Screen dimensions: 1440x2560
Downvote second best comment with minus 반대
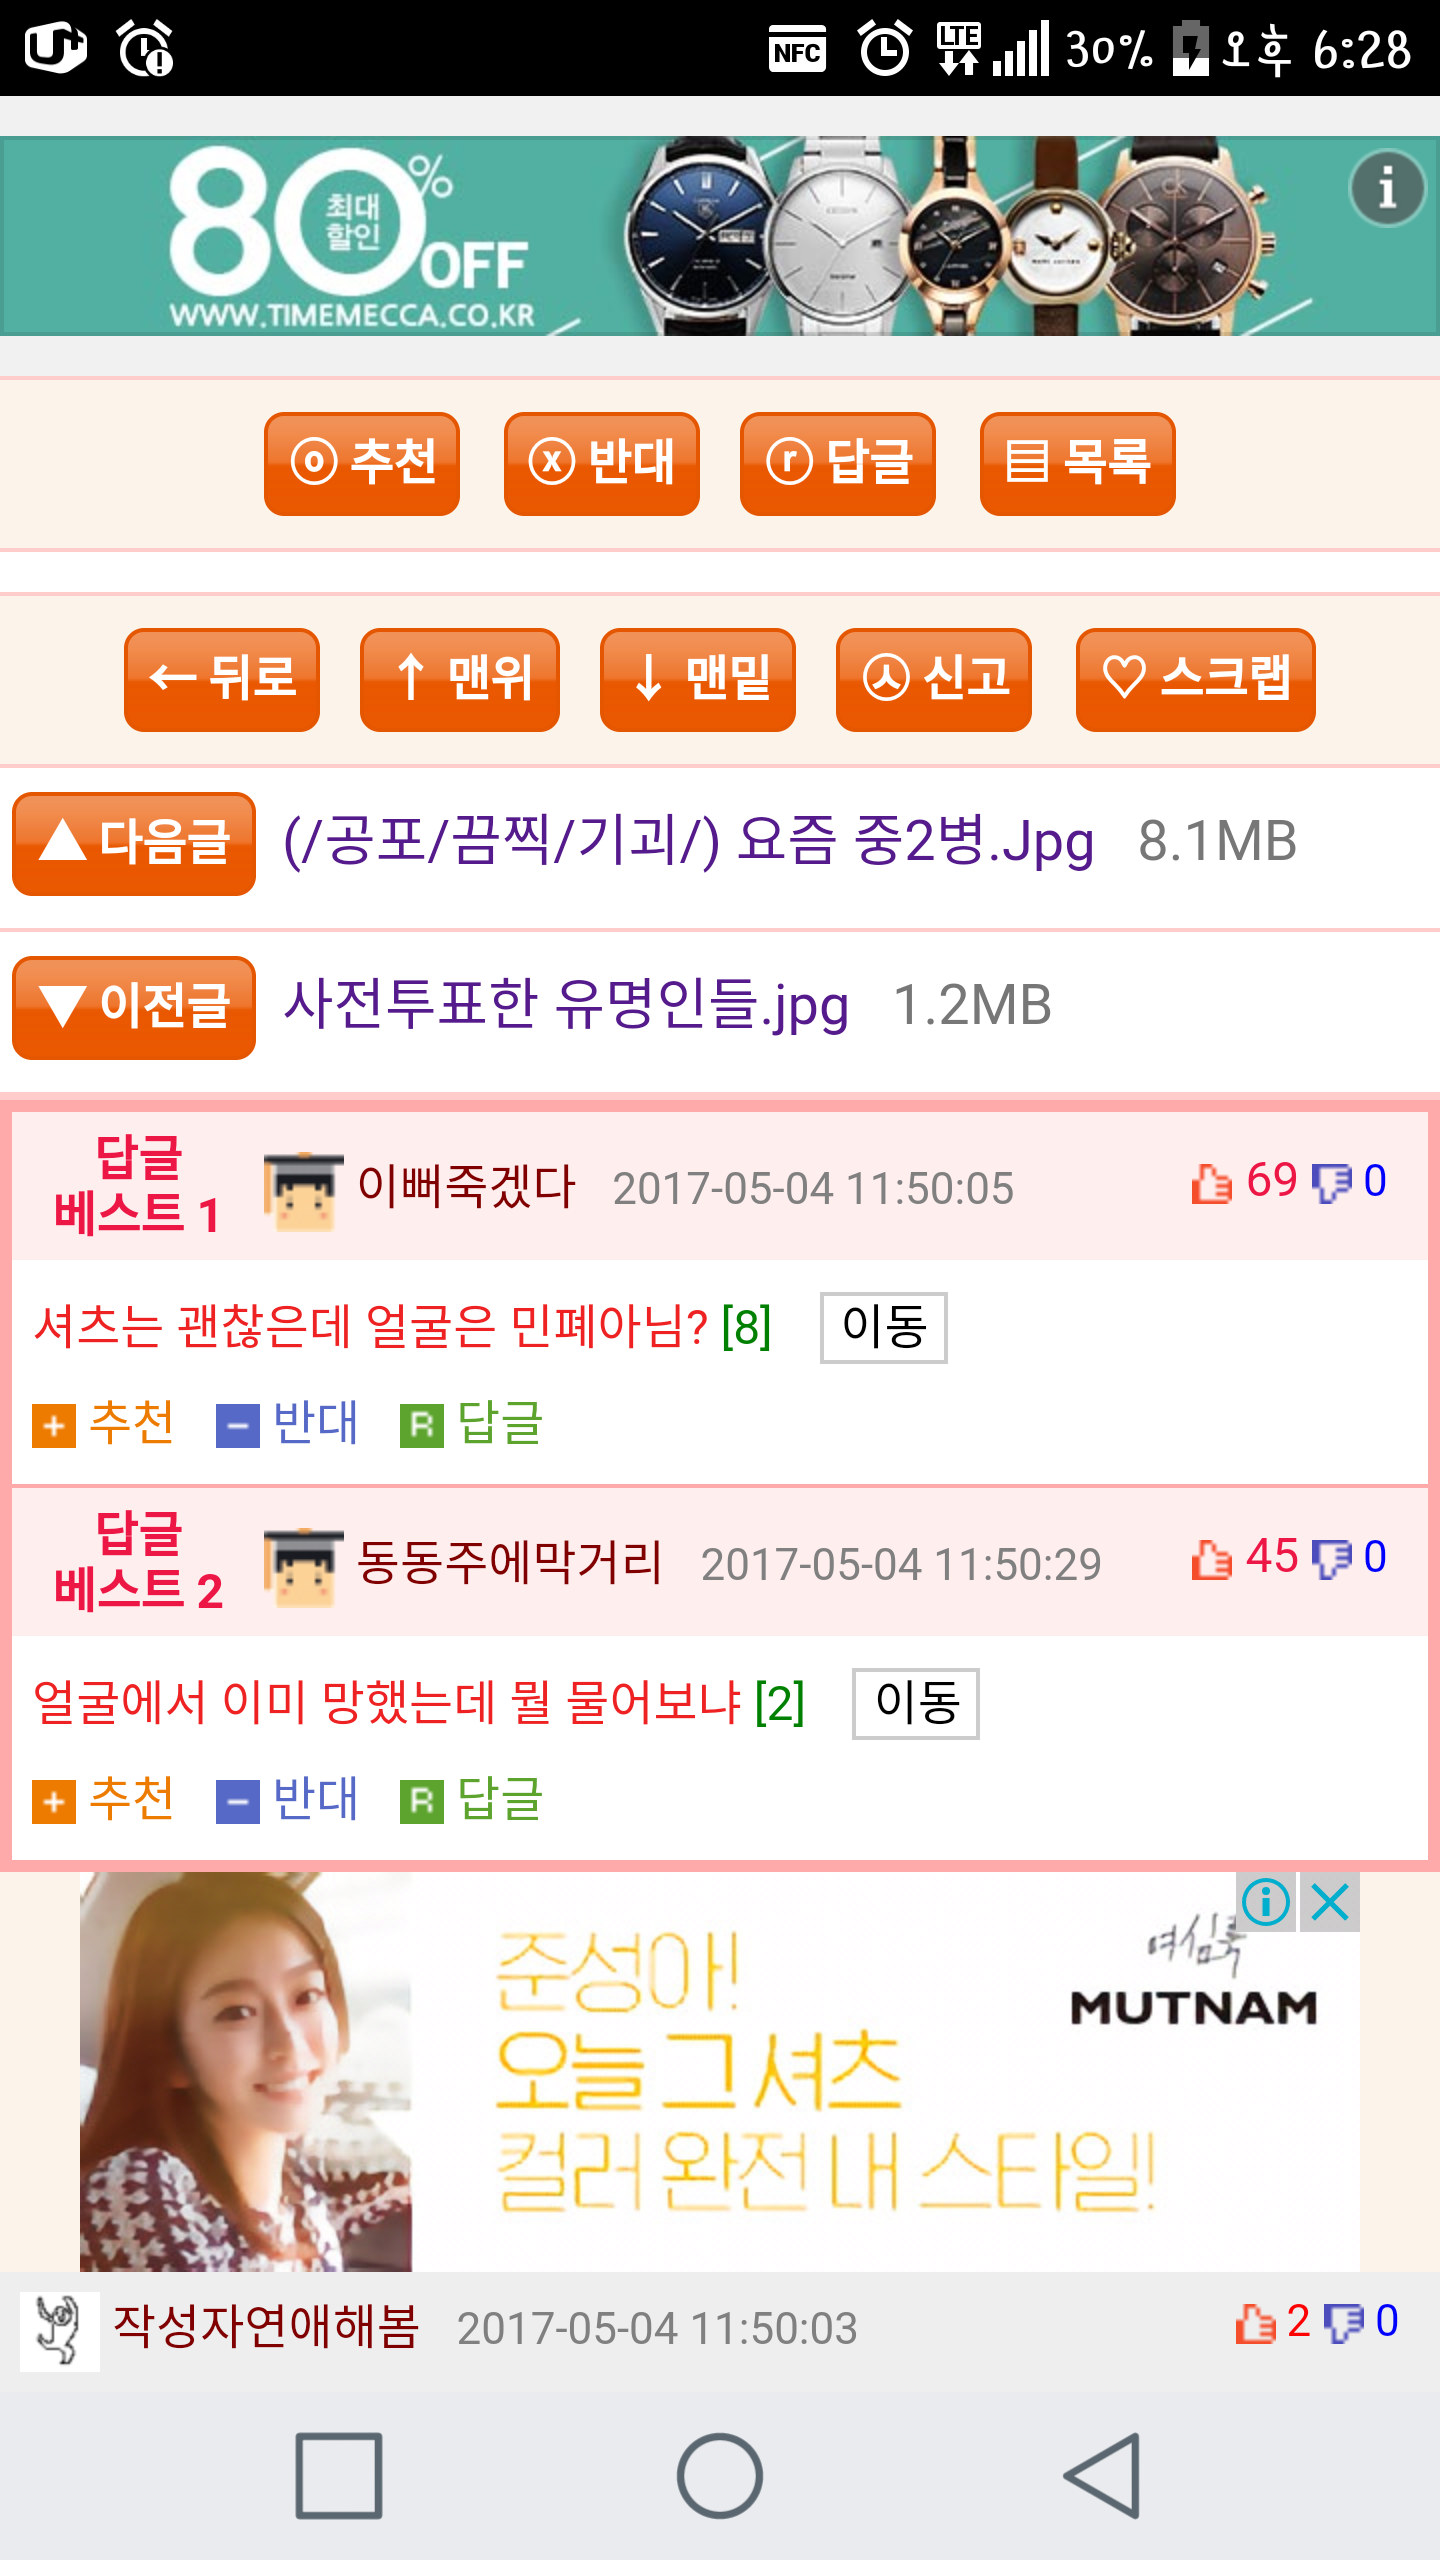(288, 1799)
